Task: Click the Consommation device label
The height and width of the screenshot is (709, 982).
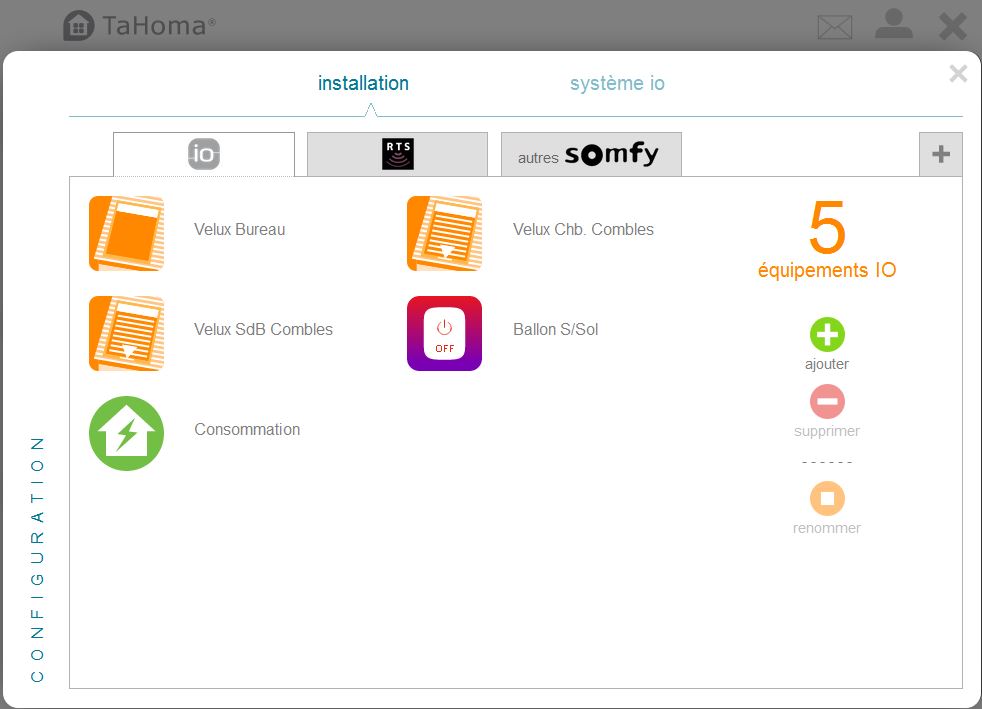Action: tap(247, 429)
